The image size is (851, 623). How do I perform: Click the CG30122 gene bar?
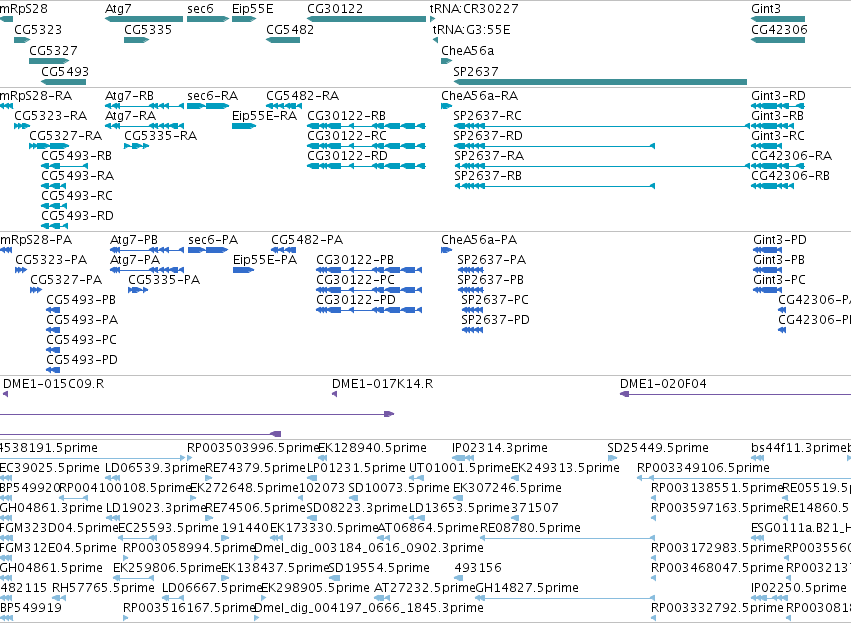tap(367, 19)
